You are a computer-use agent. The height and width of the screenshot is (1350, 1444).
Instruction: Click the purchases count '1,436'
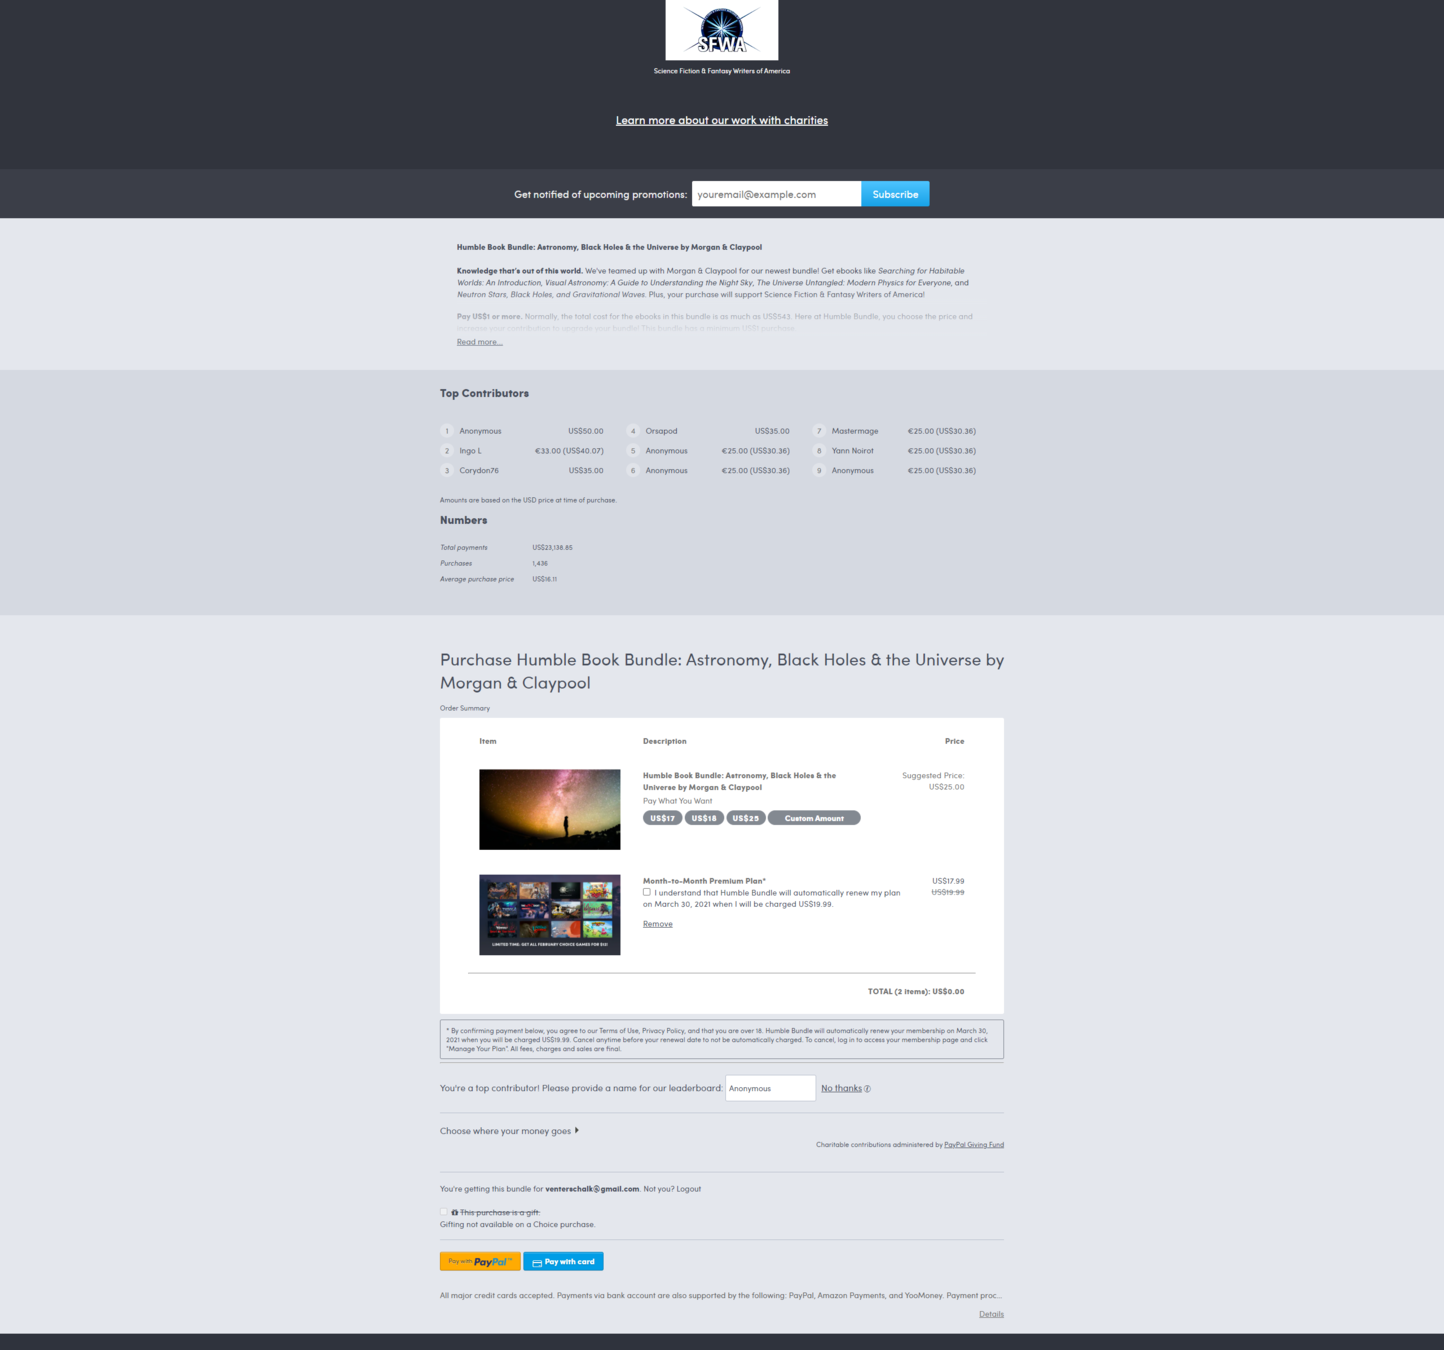tap(540, 563)
